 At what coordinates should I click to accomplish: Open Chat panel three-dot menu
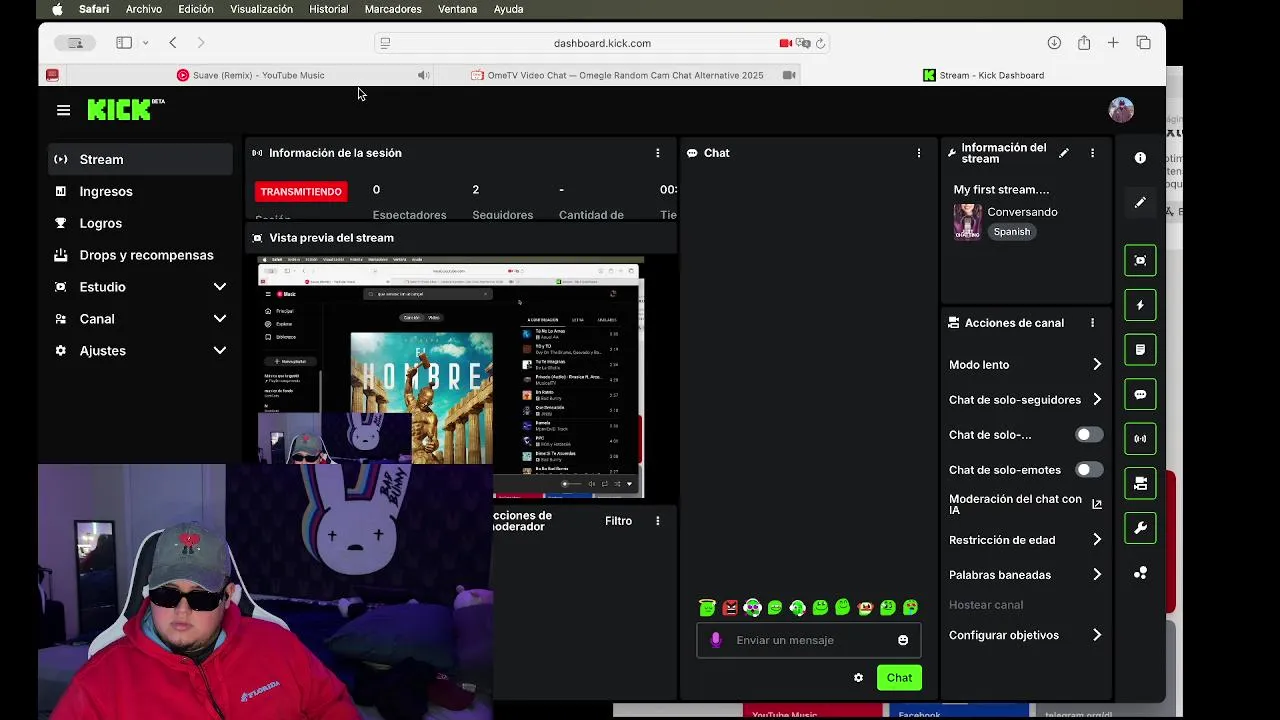pyautogui.click(x=919, y=153)
